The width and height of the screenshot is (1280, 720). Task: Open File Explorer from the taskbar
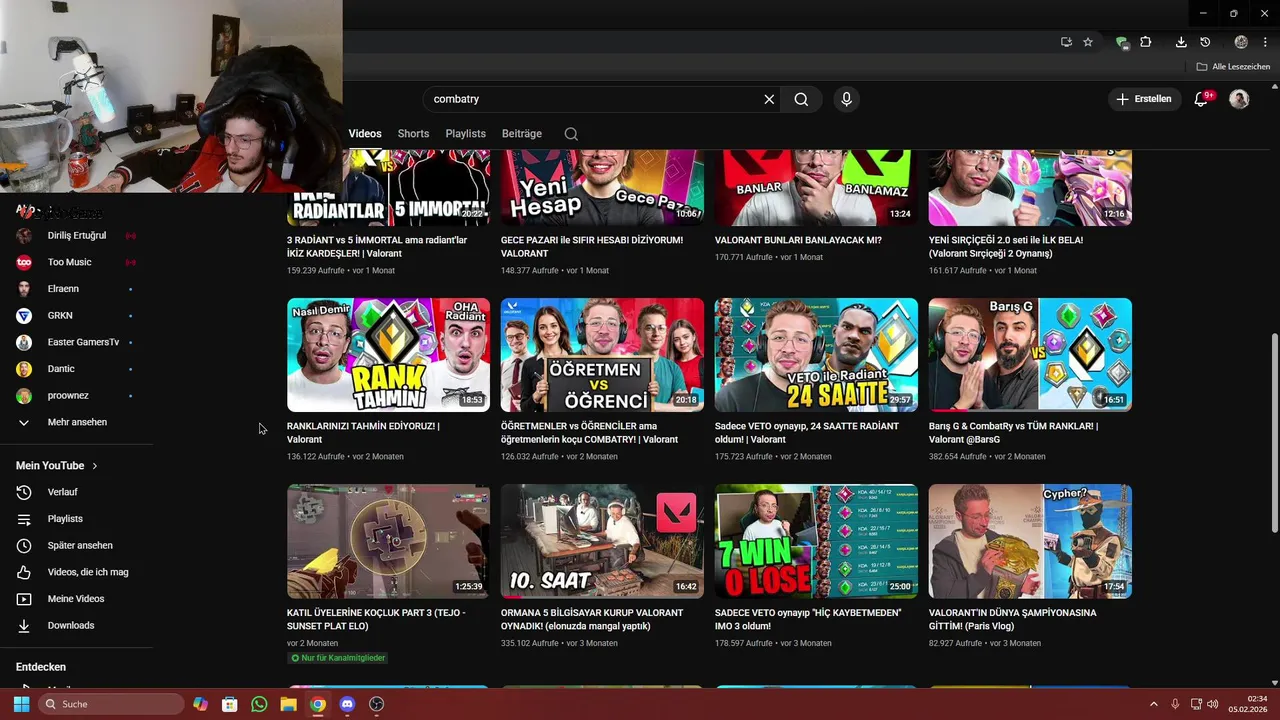coord(288,704)
